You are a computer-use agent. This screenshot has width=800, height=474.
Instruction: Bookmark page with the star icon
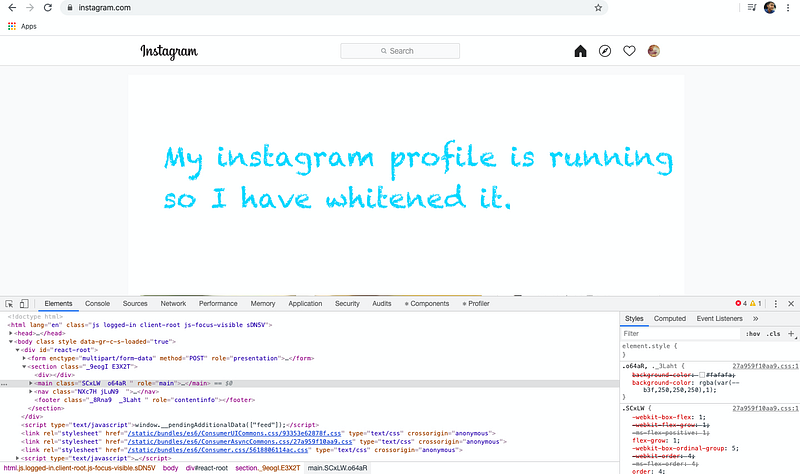coord(598,8)
